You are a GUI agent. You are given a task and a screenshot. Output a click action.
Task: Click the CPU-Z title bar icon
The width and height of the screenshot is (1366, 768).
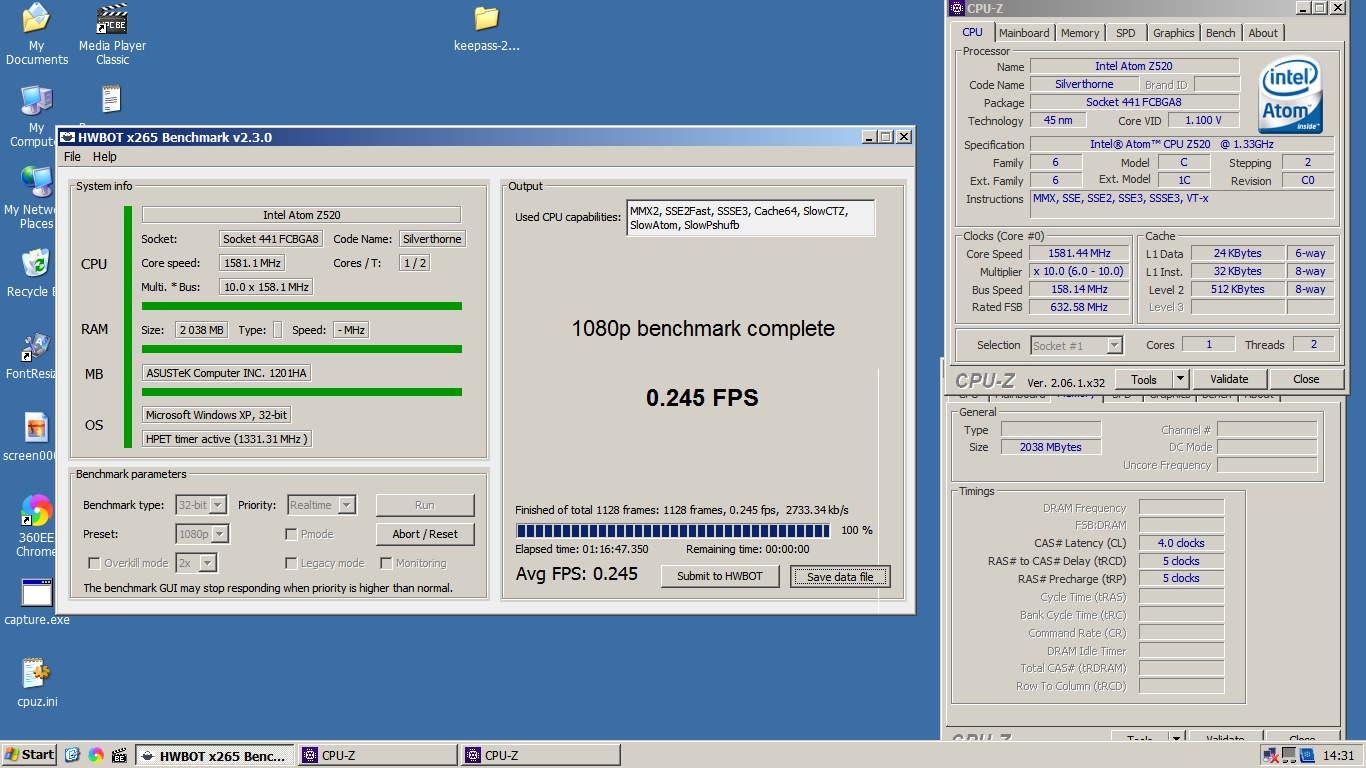point(957,9)
